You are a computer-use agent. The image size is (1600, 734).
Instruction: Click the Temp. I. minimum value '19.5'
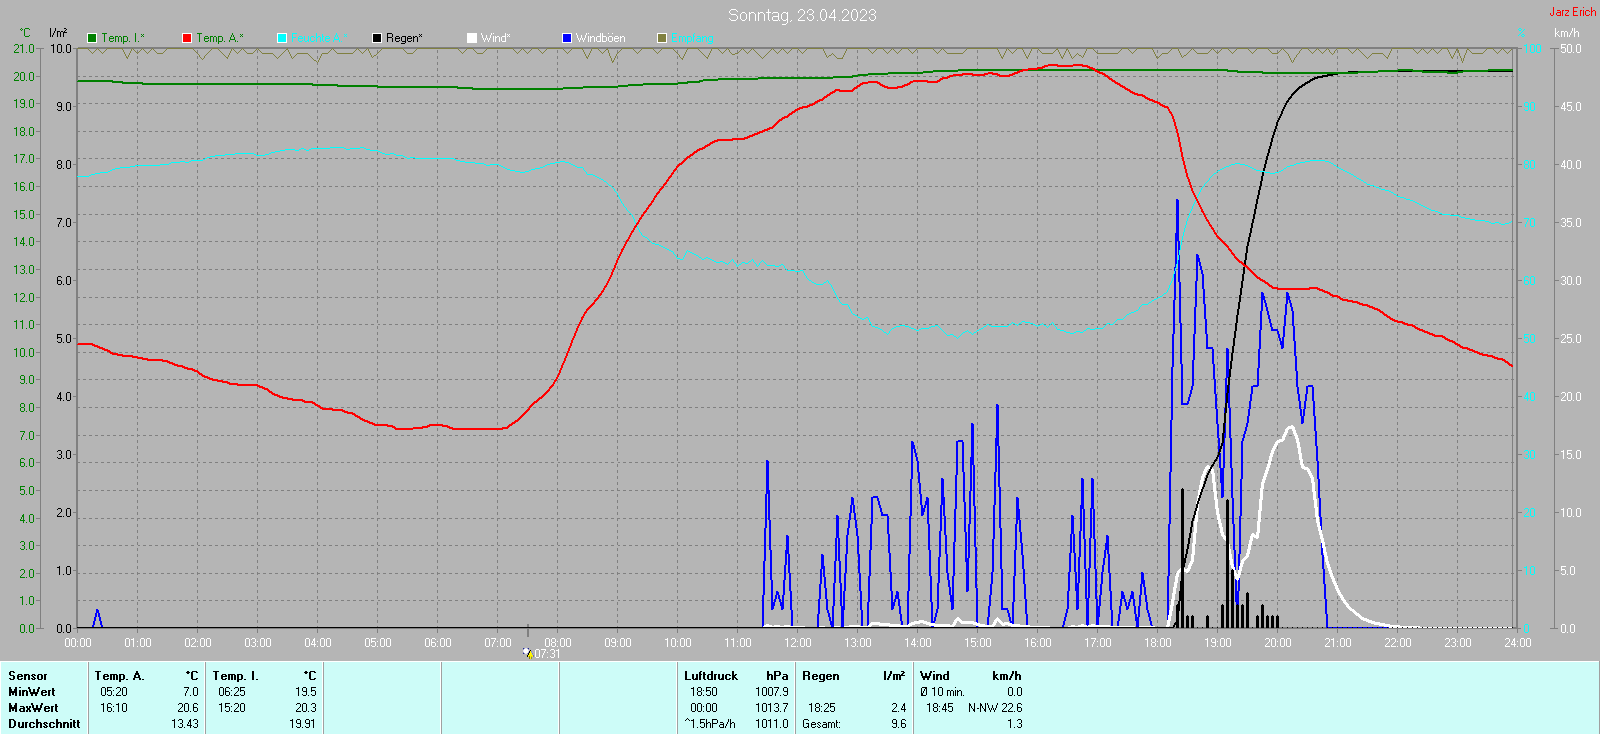pyautogui.click(x=306, y=692)
